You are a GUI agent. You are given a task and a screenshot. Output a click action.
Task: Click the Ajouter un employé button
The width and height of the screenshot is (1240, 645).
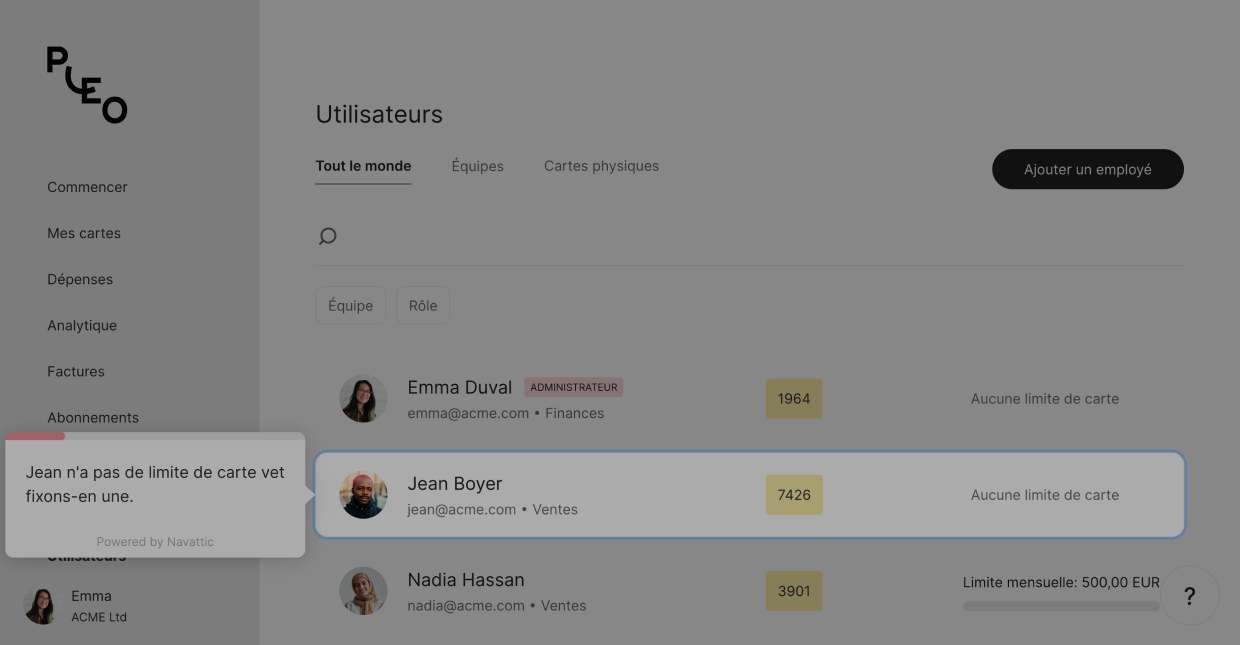[1087, 170]
